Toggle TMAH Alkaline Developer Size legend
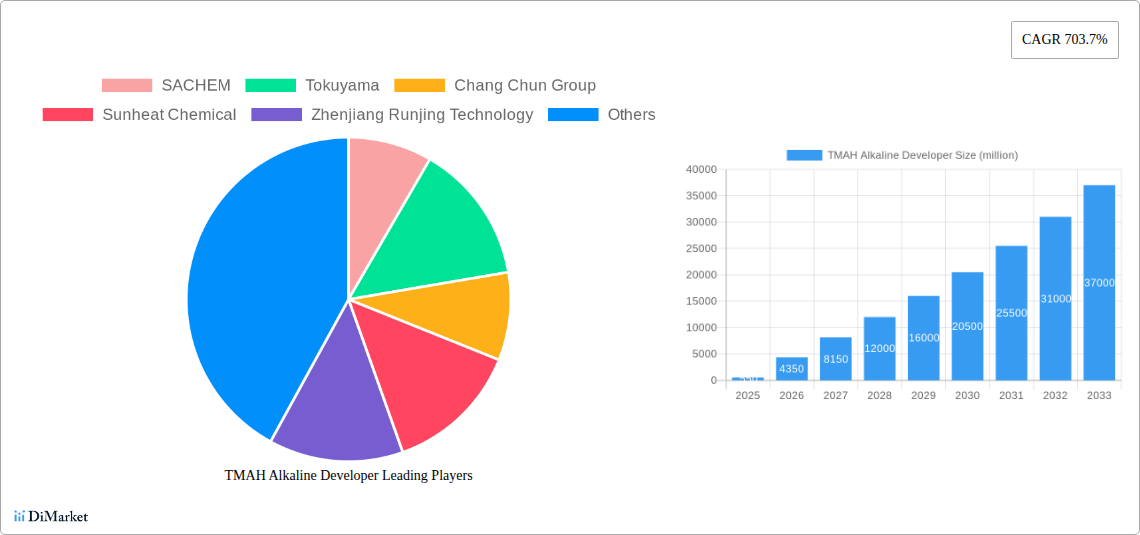Image resolution: width=1140 pixels, height=535 pixels. click(x=902, y=155)
